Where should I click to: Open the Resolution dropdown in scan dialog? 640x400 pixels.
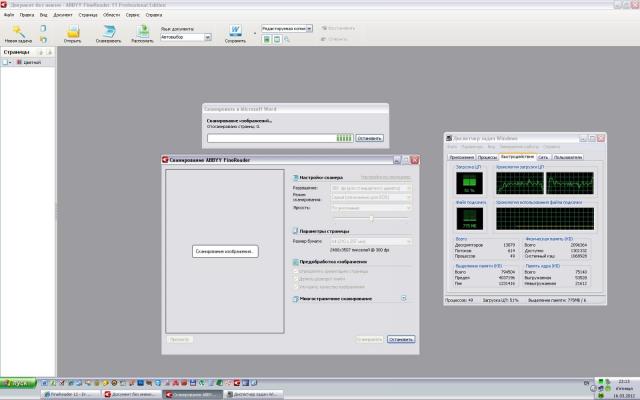371,188
